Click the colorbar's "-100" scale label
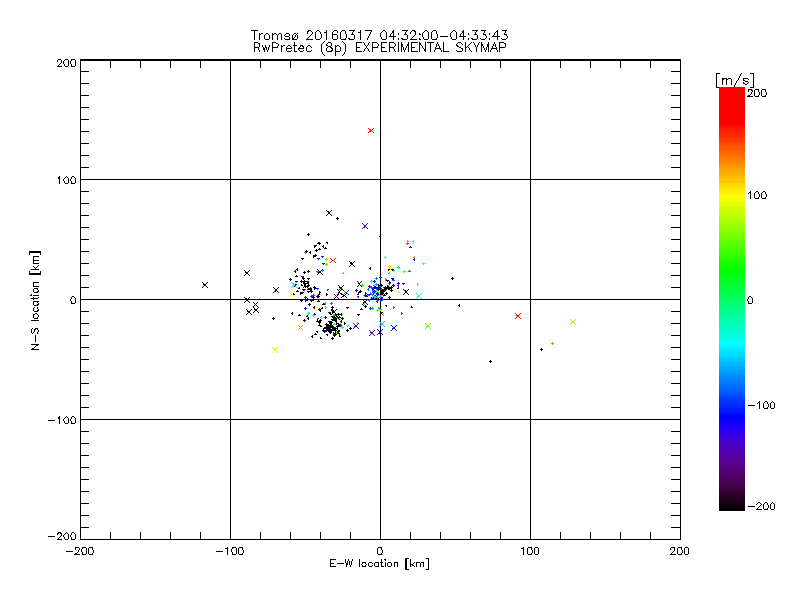 (761, 405)
